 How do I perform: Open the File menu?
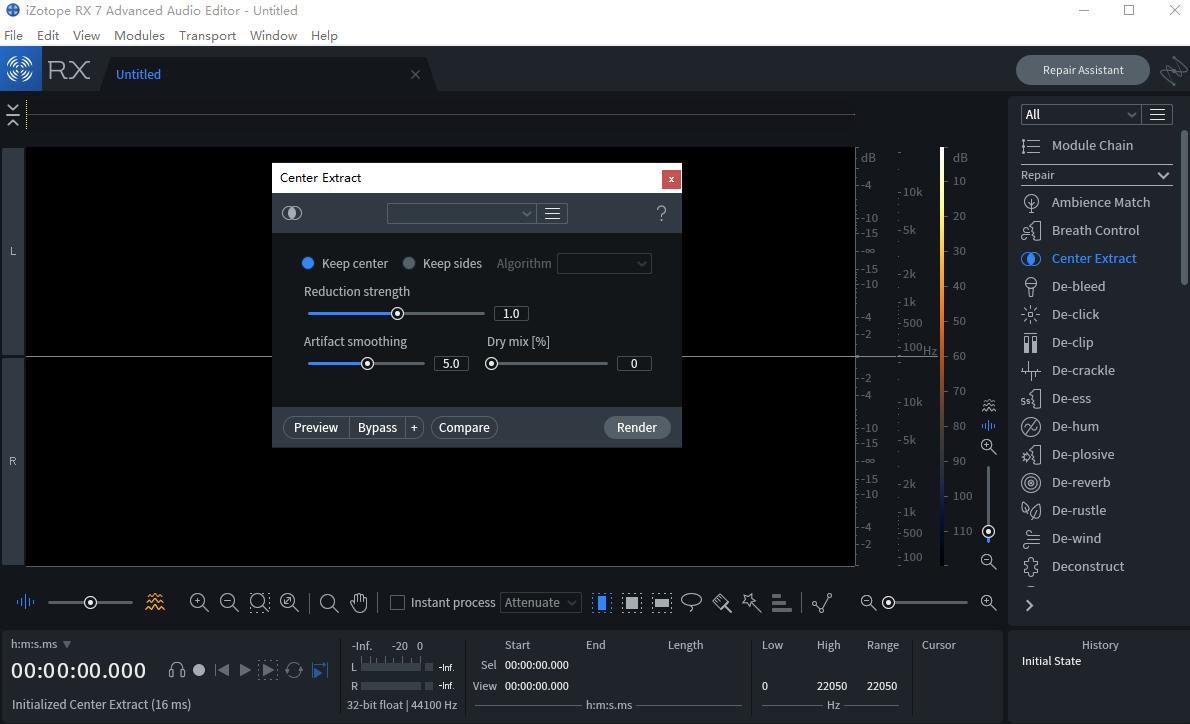pos(14,36)
